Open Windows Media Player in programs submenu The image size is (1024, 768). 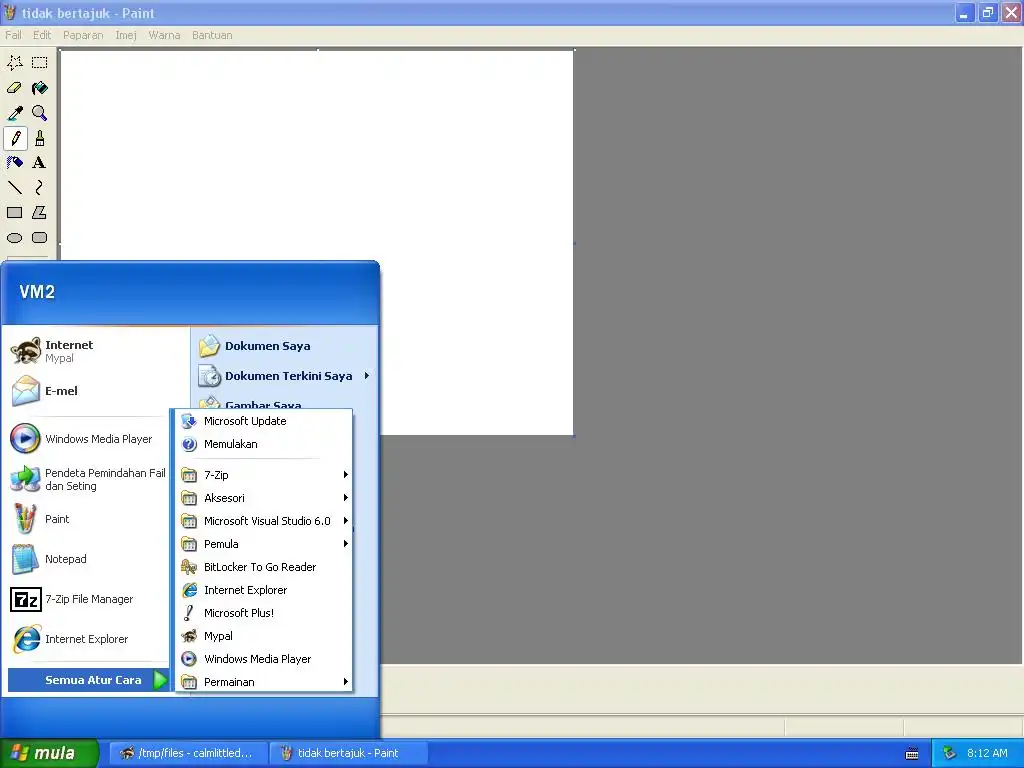click(264, 659)
